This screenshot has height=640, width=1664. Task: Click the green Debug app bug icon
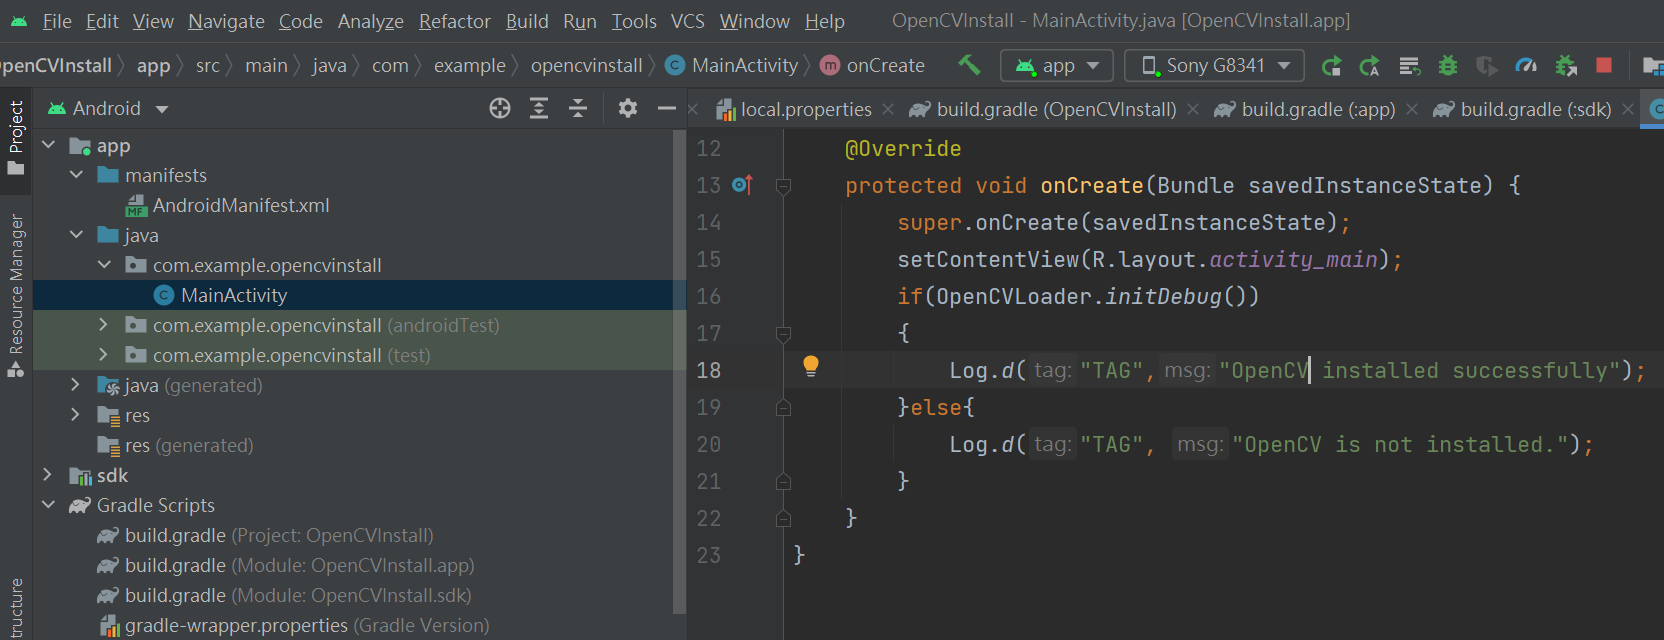[x=1448, y=66]
